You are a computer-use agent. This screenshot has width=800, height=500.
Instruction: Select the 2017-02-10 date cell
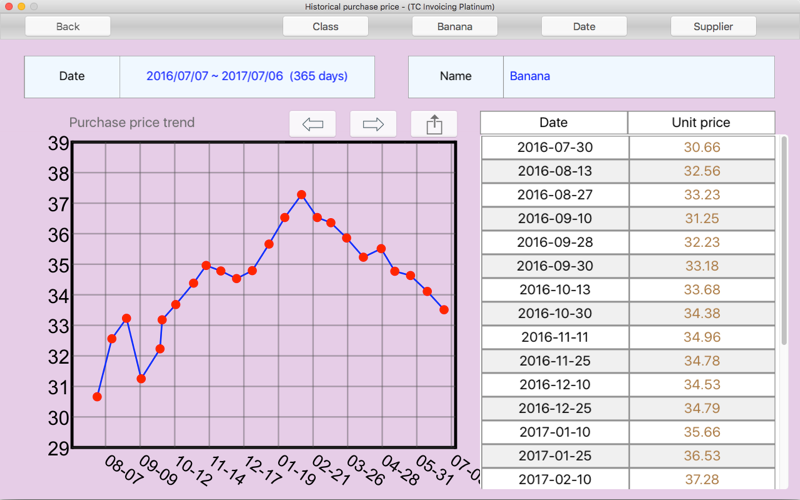tap(555, 479)
